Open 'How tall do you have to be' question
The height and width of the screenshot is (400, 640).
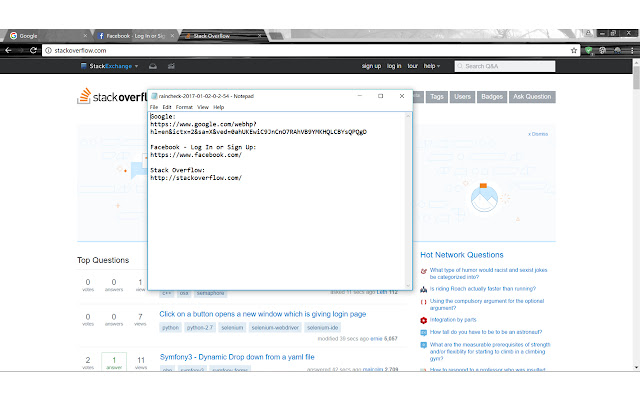point(486,332)
